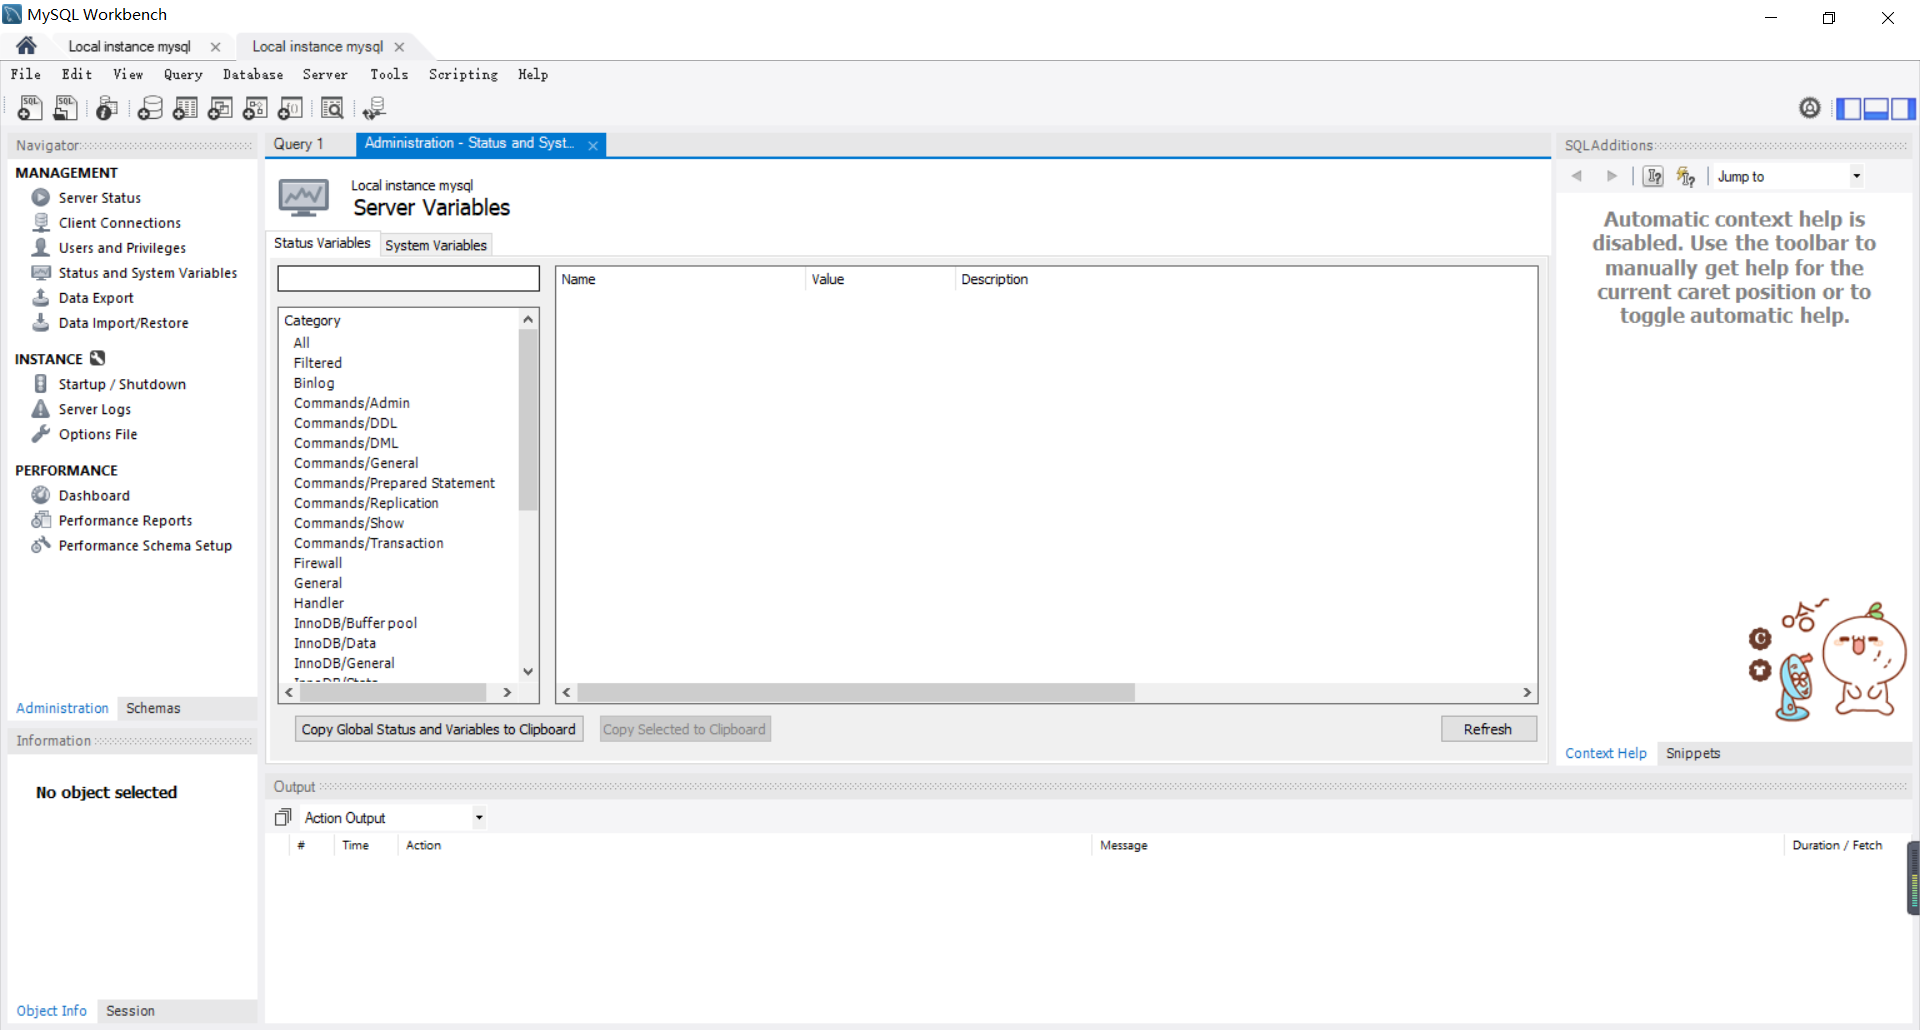Switch to System Variables tab
1920x1030 pixels.
coord(436,245)
